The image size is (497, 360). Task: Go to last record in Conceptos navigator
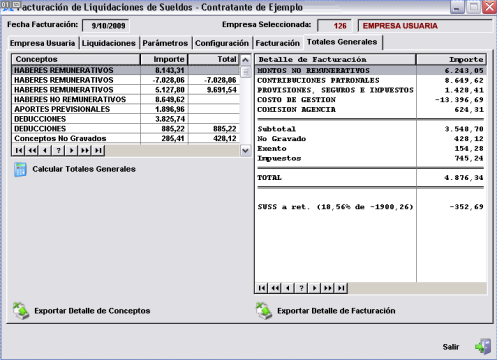point(98,150)
